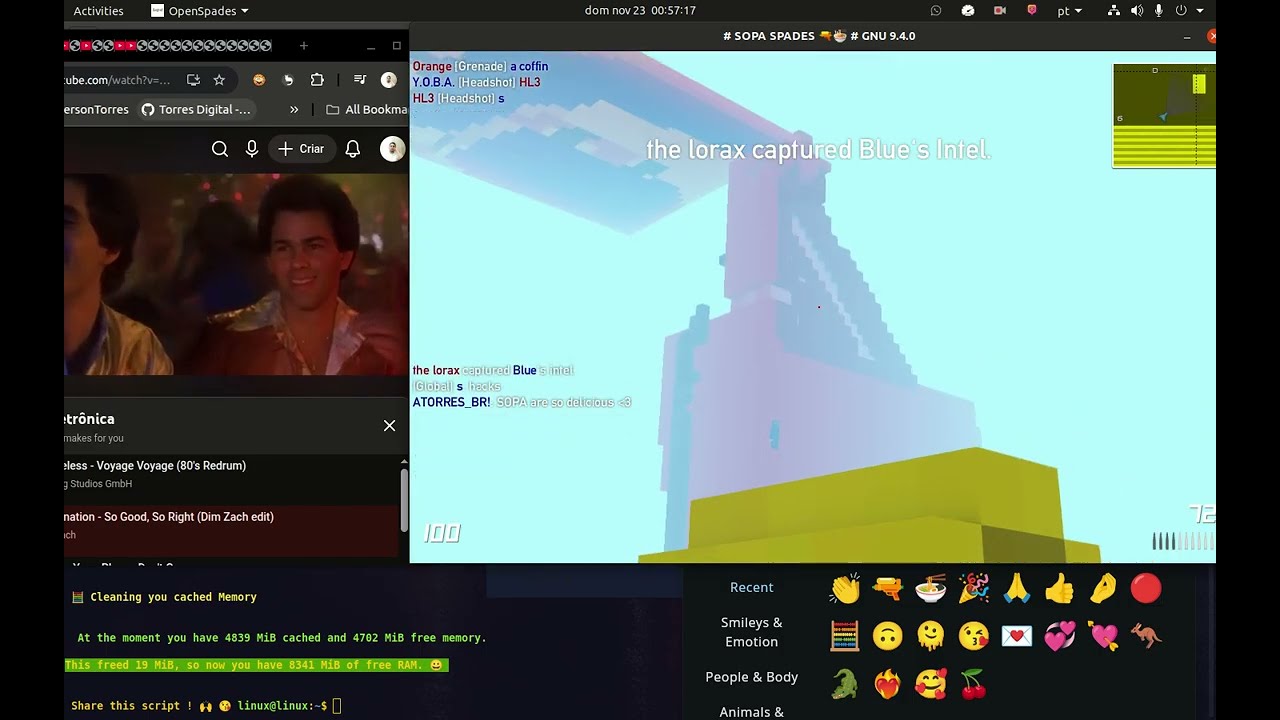Open YouTube notifications bell
The width and height of the screenshot is (1280, 720).
click(x=352, y=149)
